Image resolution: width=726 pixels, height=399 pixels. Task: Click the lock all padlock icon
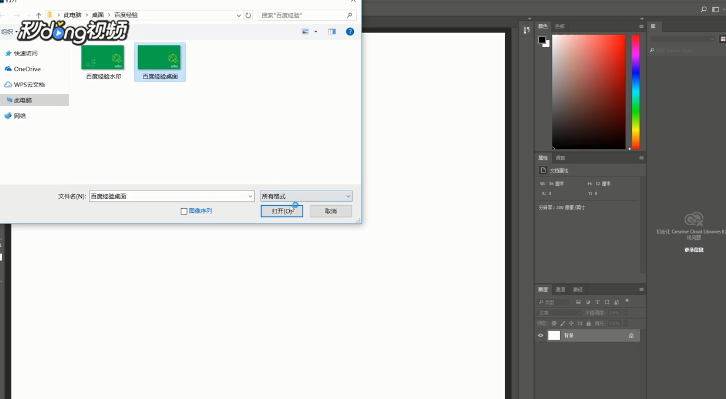tap(588, 324)
